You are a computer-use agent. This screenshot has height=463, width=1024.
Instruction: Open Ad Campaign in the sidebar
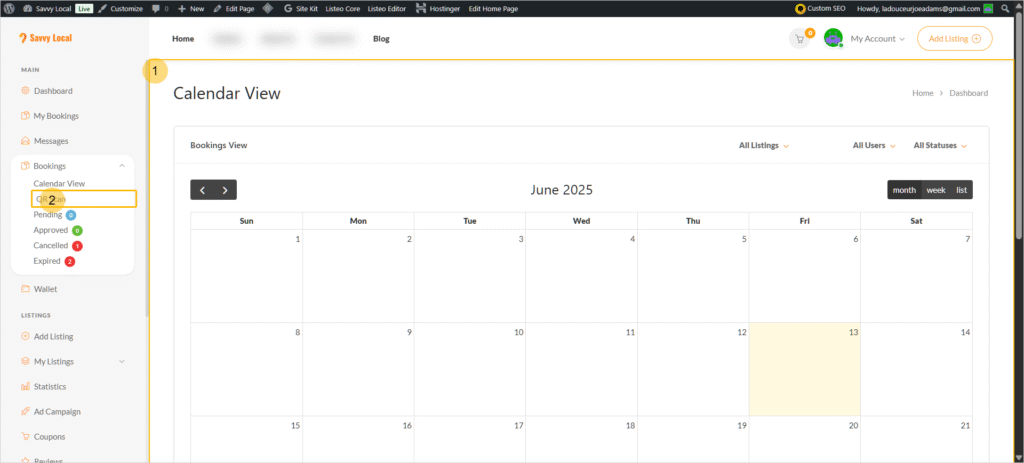pyautogui.click(x=56, y=411)
